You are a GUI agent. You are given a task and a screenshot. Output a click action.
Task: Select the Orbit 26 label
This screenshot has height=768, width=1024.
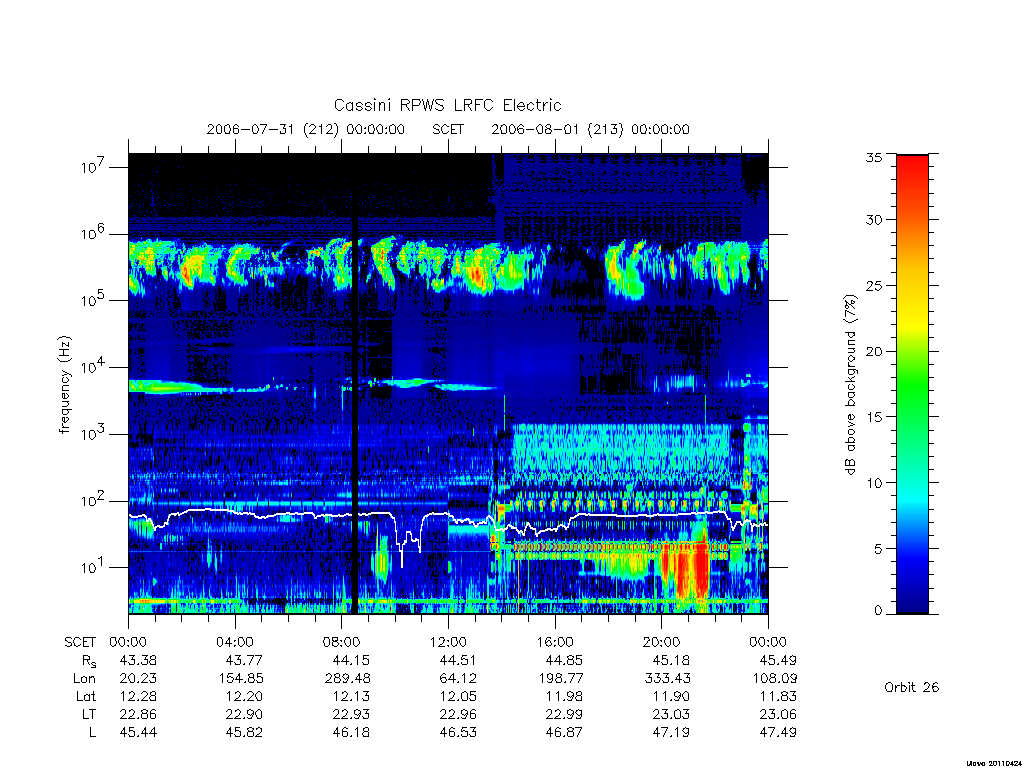click(912, 688)
